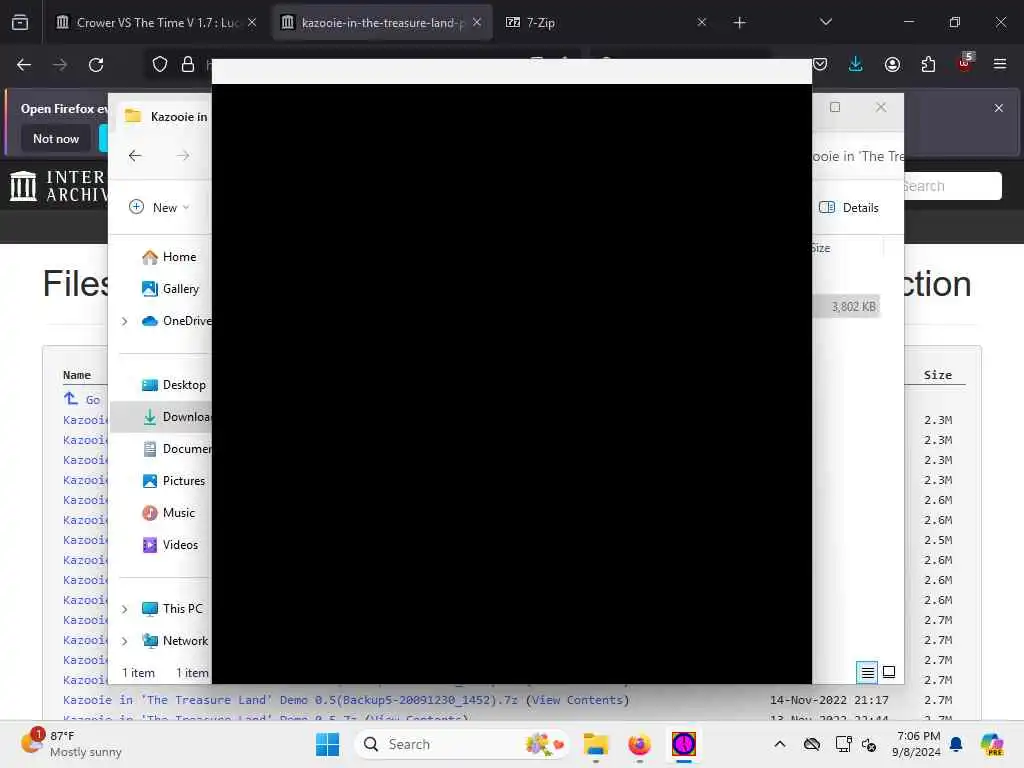Reload the current Firefox page
This screenshot has width=1024, height=768.
pyautogui.click(x=96, y=65)
